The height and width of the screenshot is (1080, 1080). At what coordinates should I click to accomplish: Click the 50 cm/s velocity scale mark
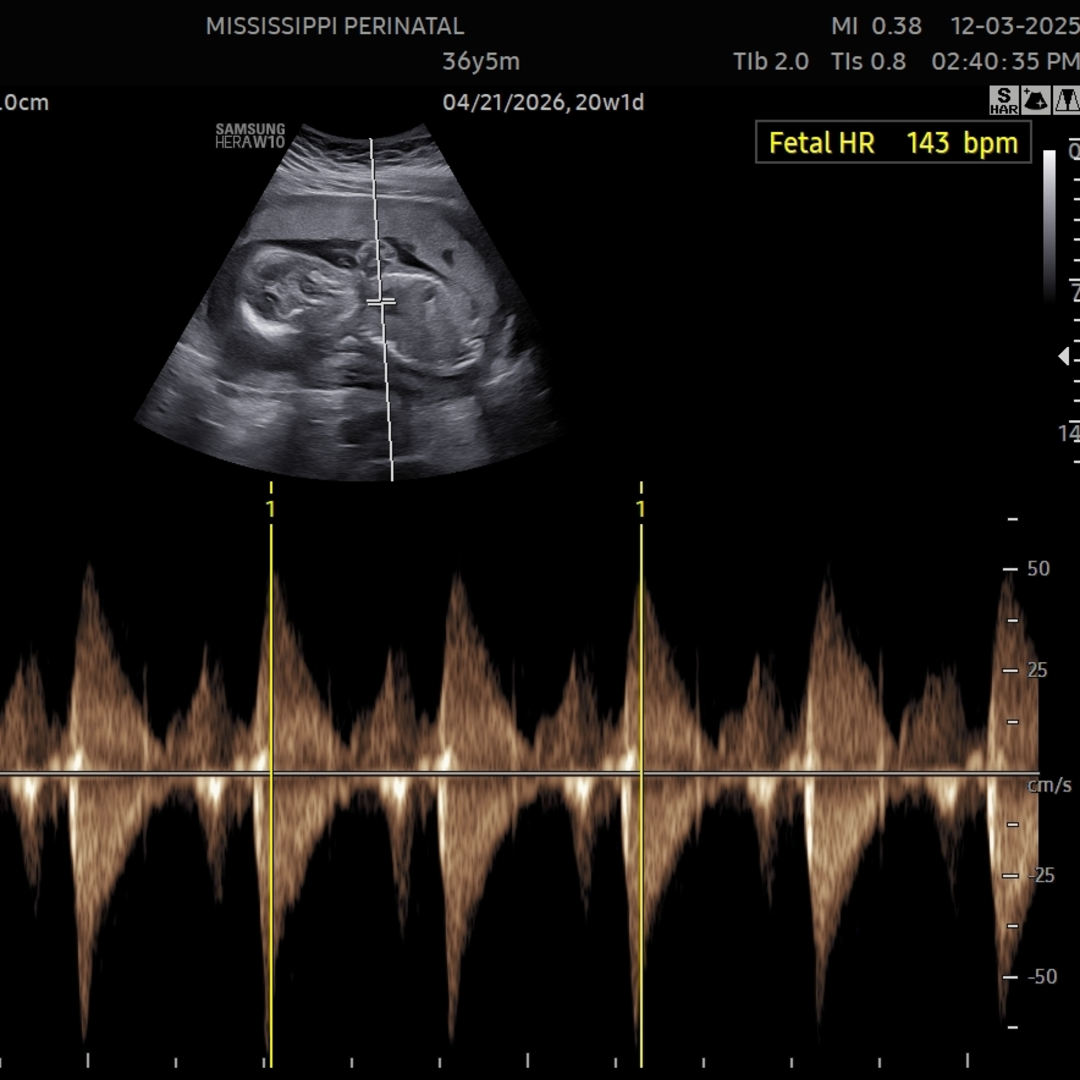1038,569
